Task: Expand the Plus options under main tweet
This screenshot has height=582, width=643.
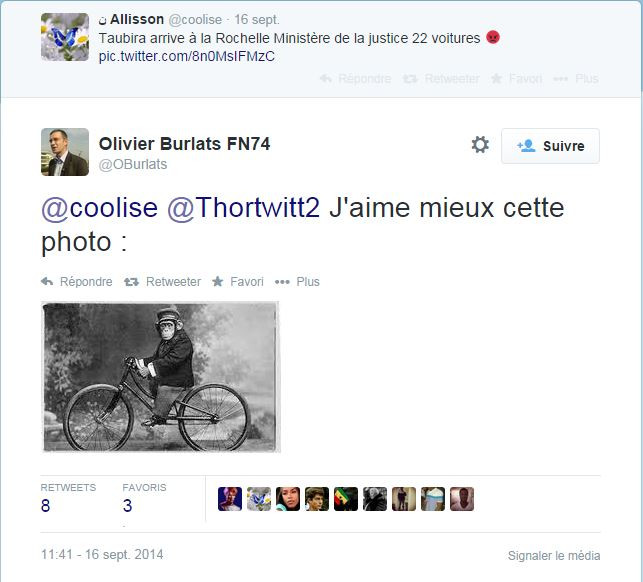Action: point(297,282)
